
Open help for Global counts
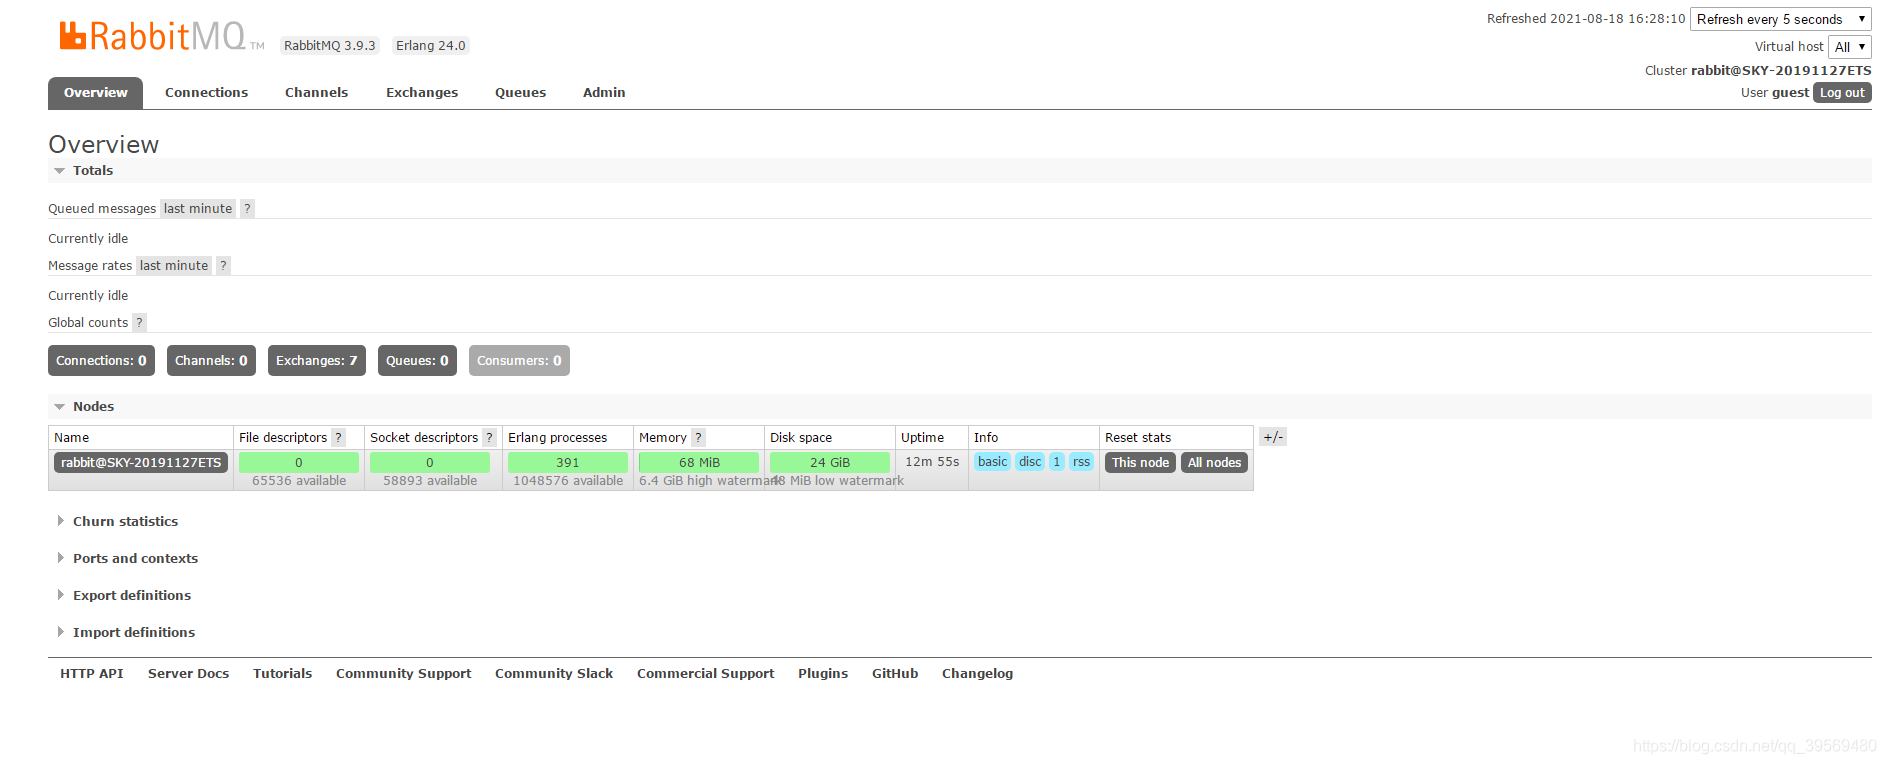pyautogui.click(x=139, y=322)
